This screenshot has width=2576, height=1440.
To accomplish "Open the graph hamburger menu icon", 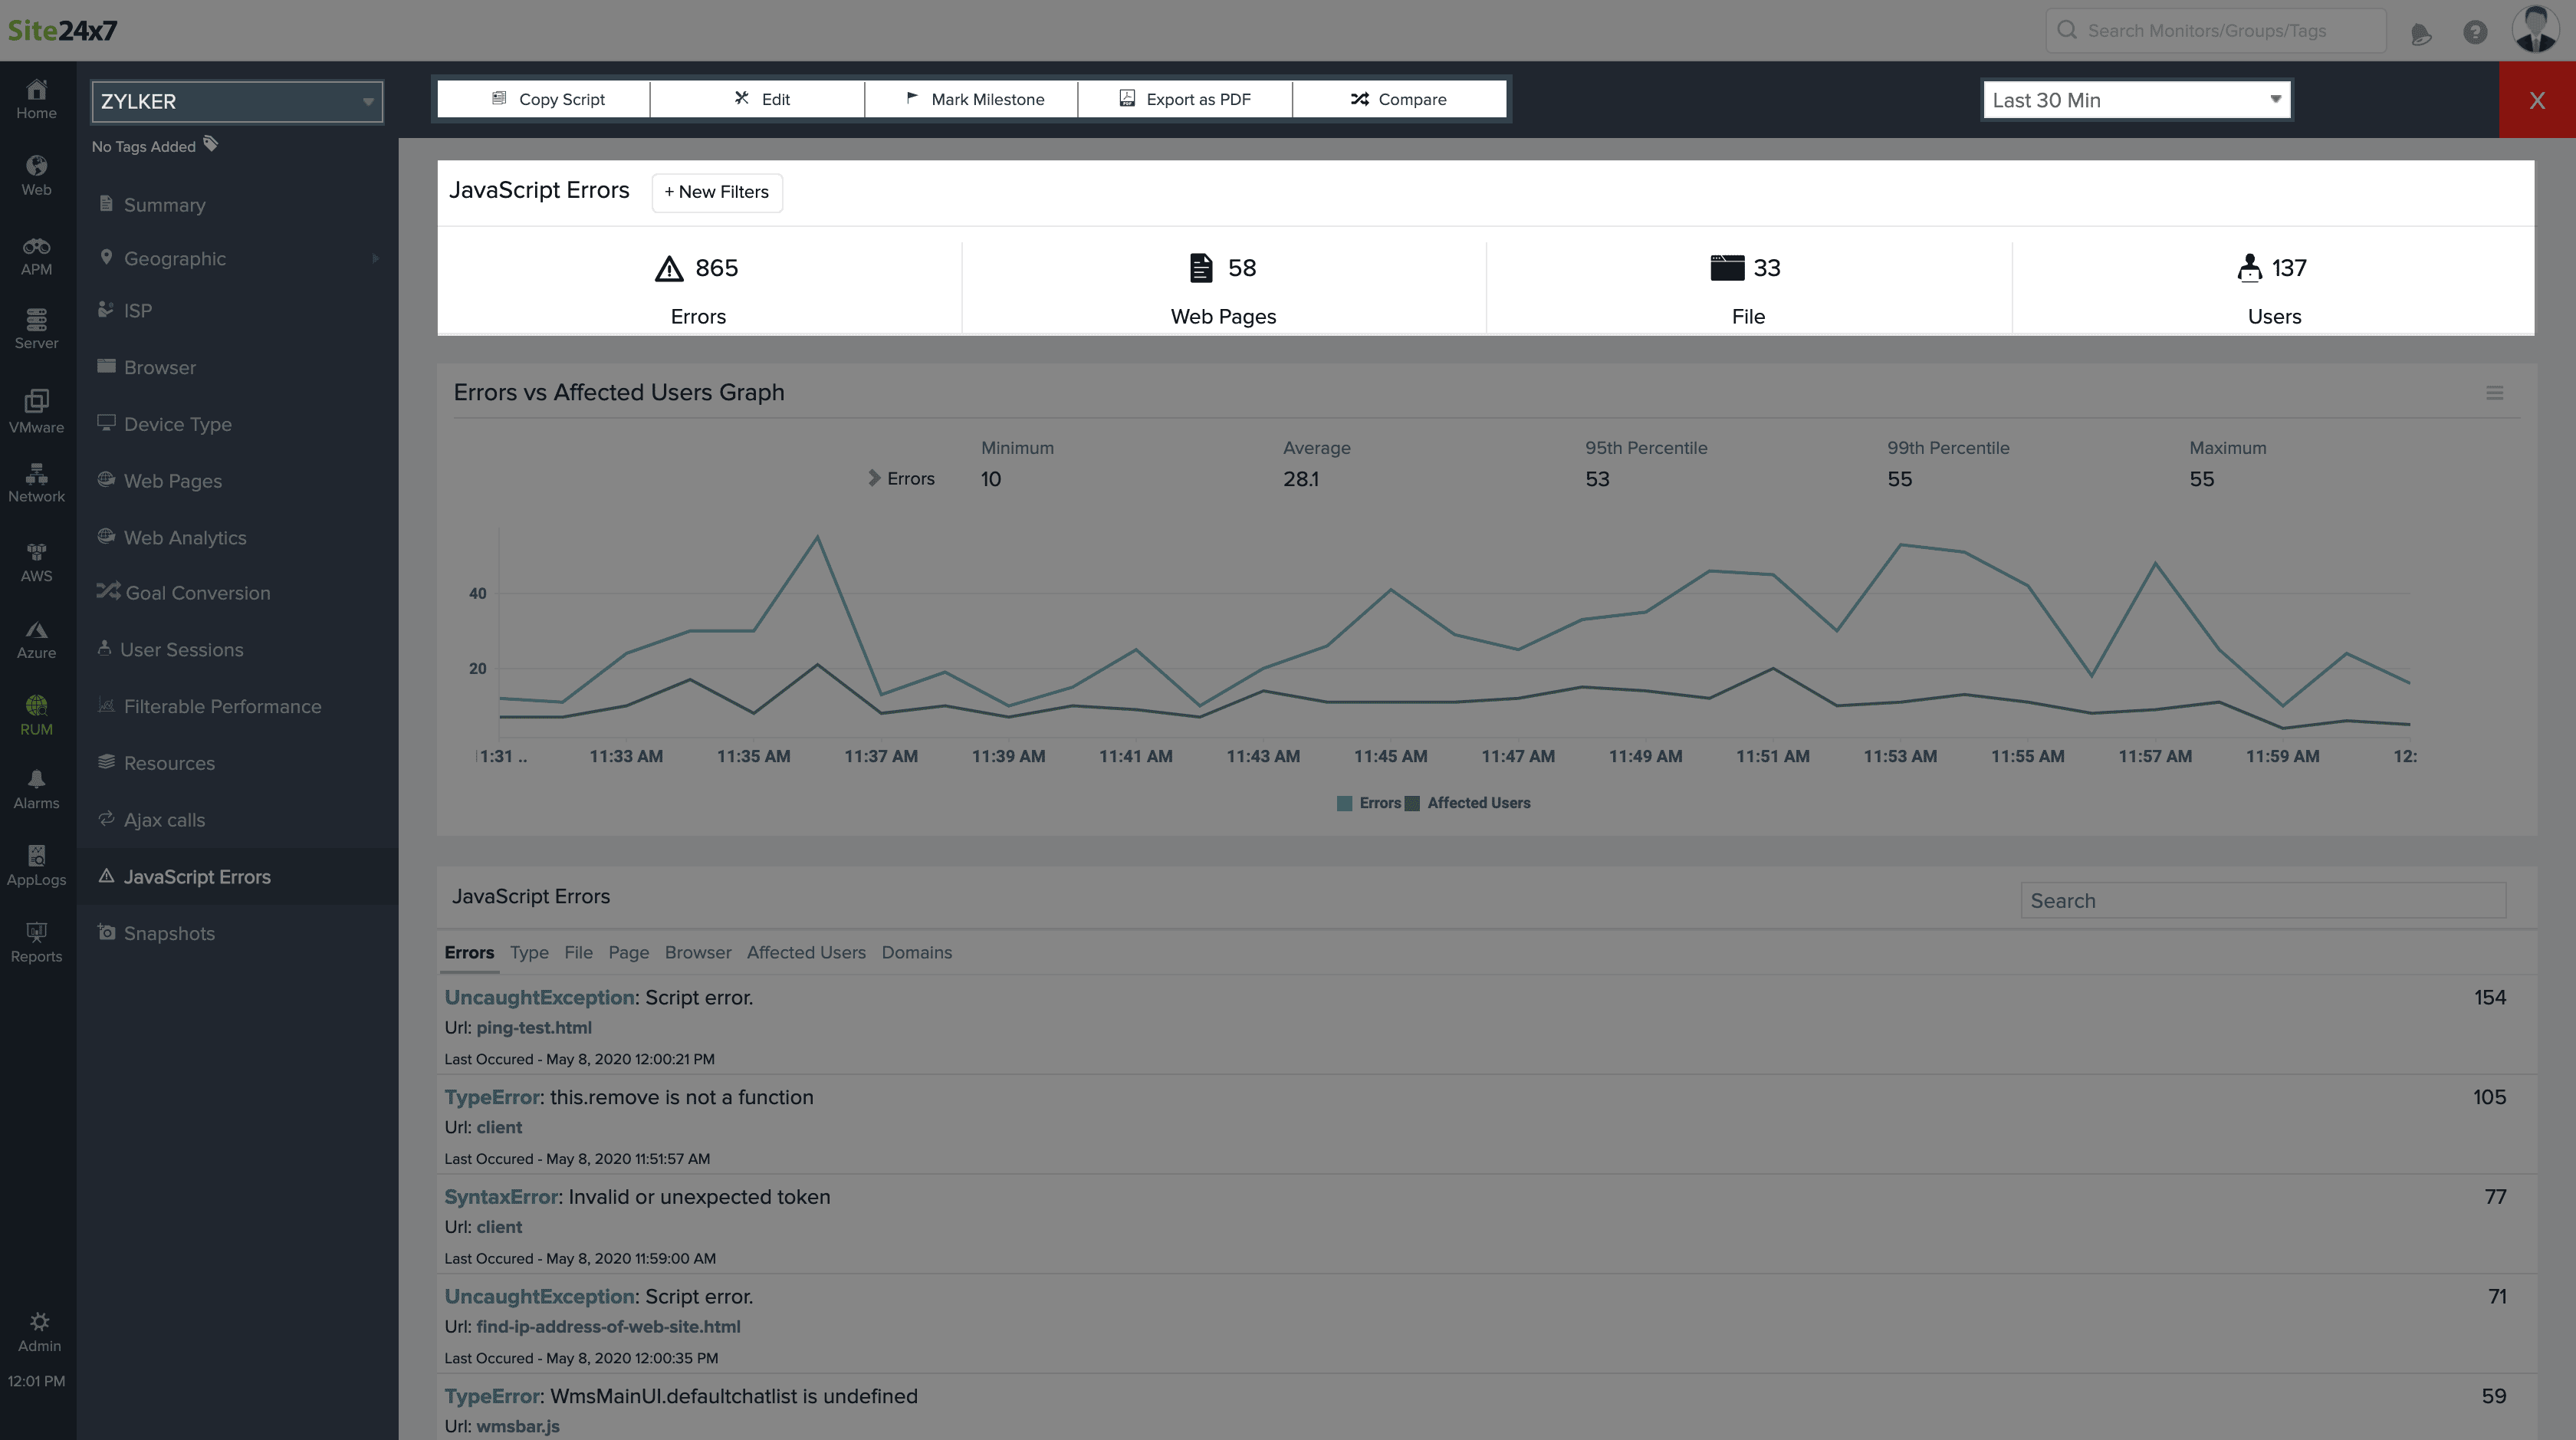I will click(x=2494, y=393).
